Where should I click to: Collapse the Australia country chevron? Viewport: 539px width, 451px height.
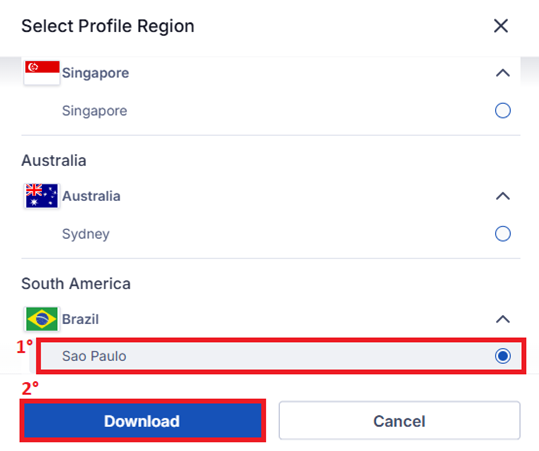(503, 196)
